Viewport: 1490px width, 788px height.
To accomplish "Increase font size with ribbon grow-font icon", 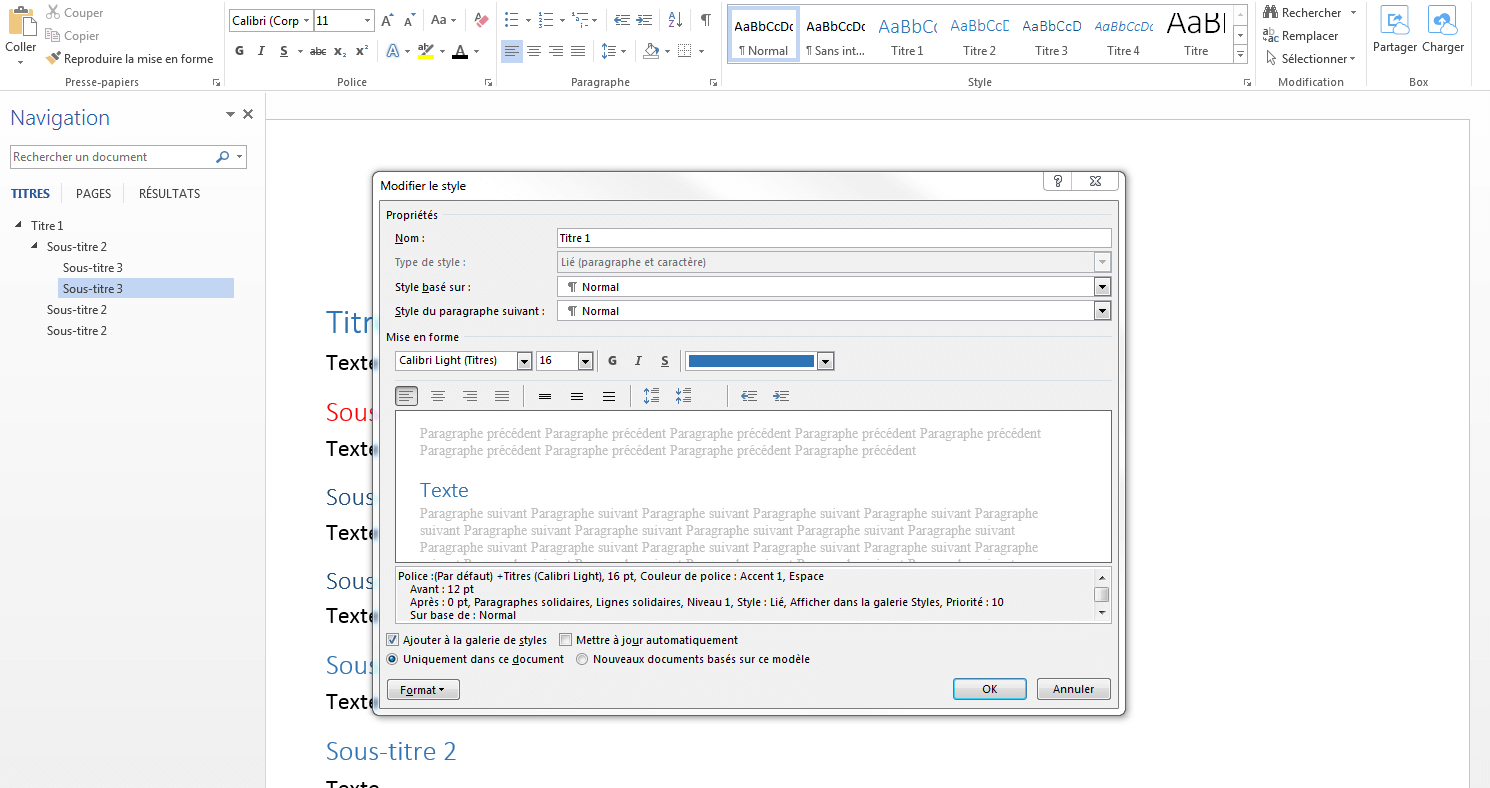I will [x=389, y=20].
